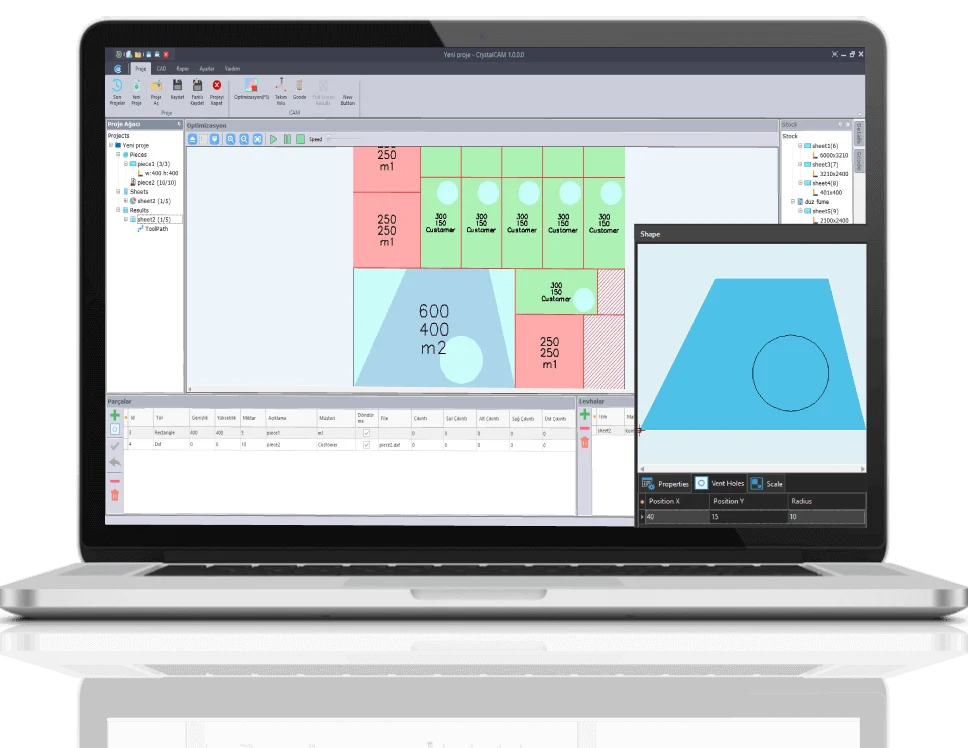Image resolution: width=968 pixels, height=748 pixels.
Task: Toggle Döndürme checkbox for piece2 row
Action: click(x=366, y=444)
